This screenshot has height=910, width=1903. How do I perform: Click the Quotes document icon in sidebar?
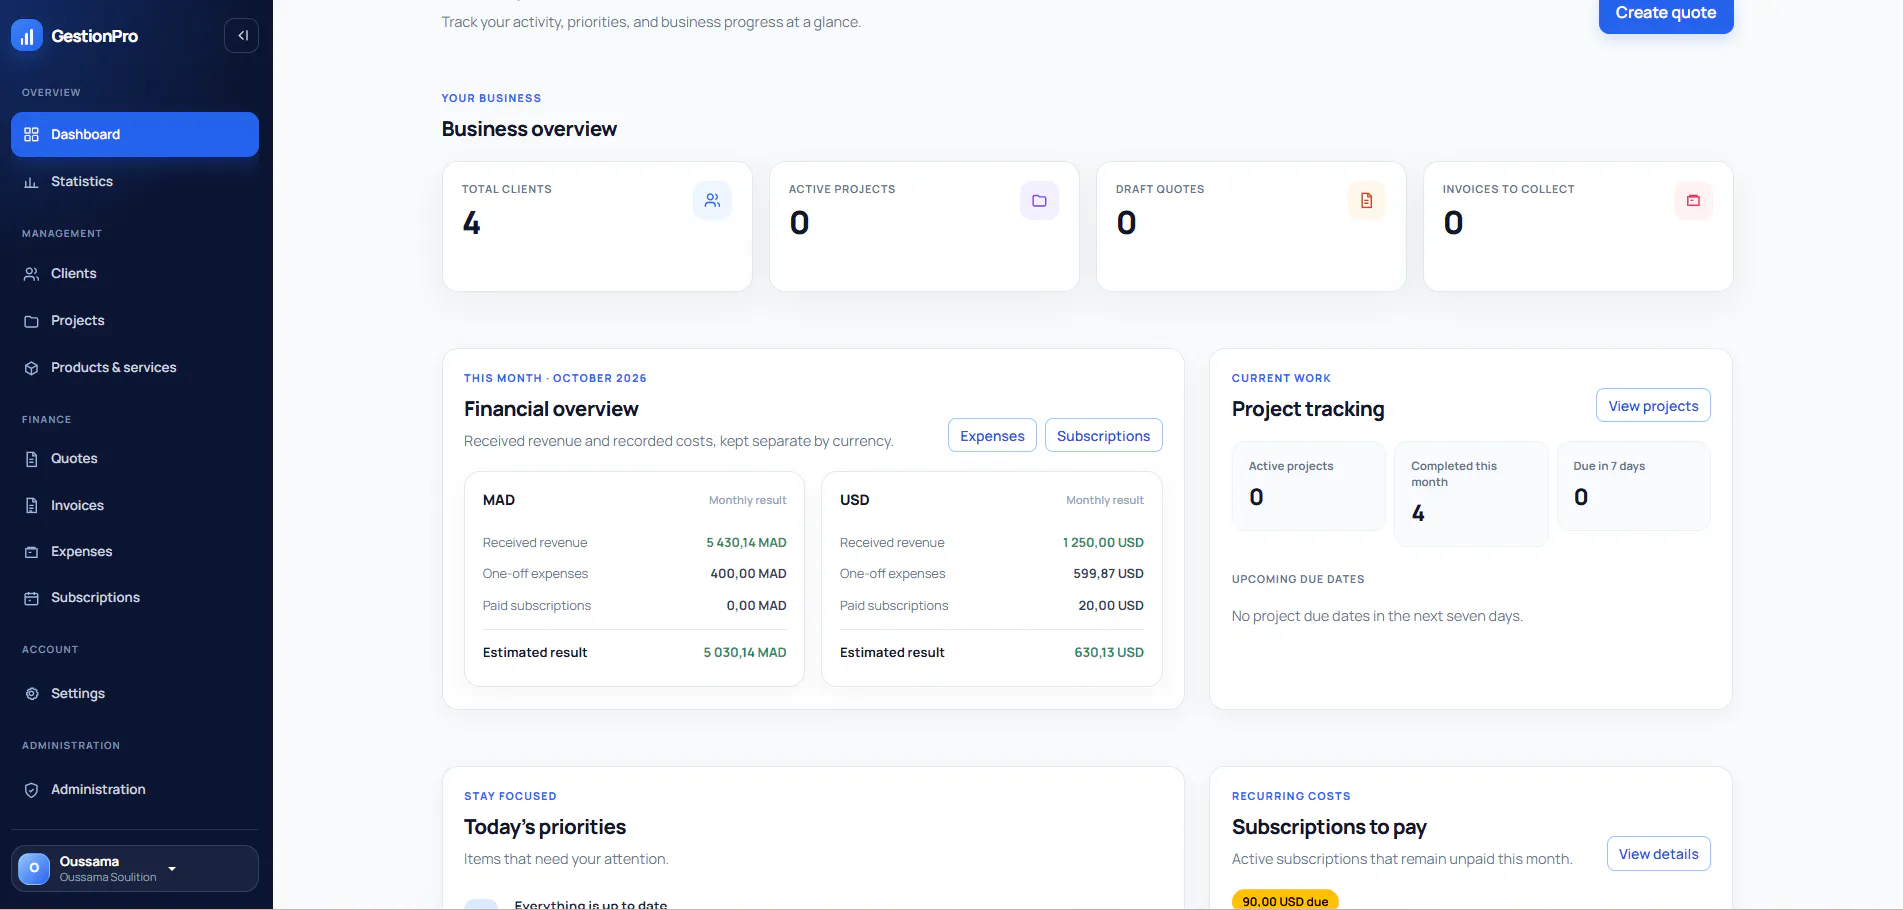coord(31,459)
